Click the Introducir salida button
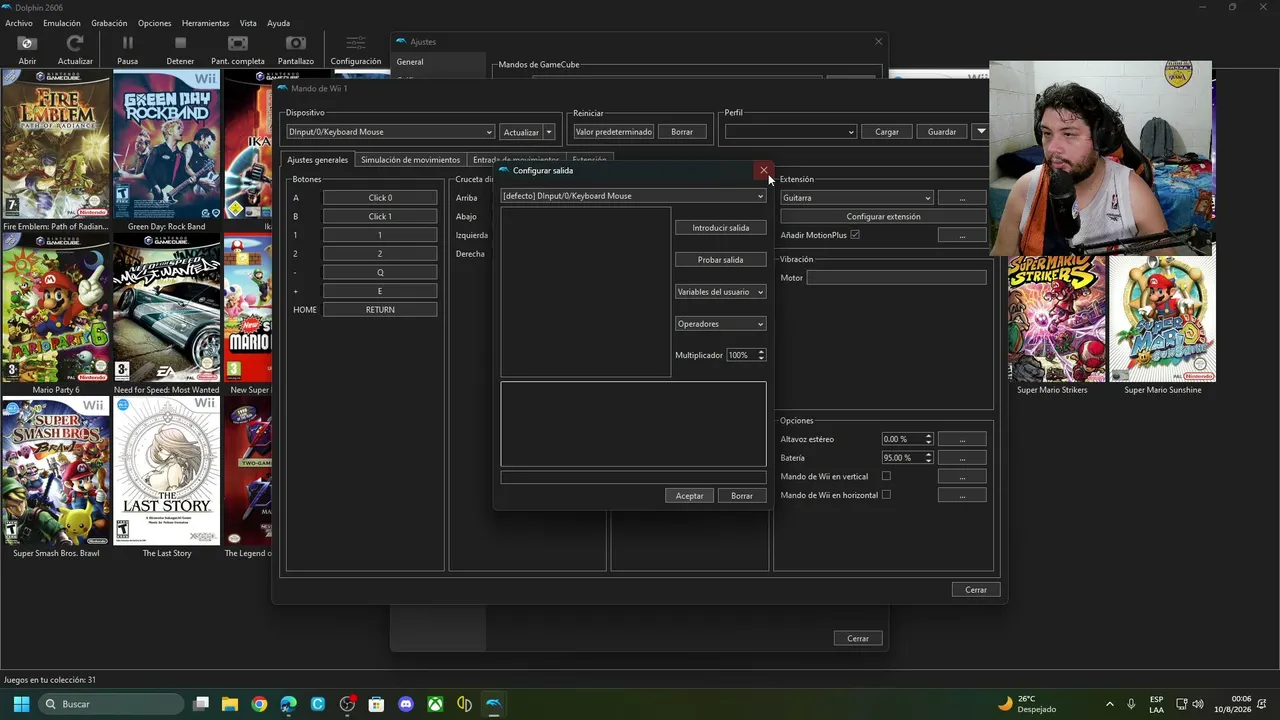The width and height of the screenshot is (1280, 720). [720, 228]
